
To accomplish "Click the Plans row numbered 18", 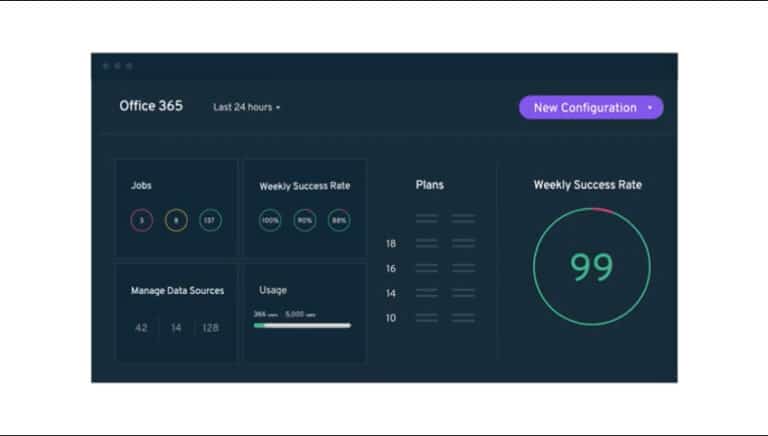I will click(430, 243).
